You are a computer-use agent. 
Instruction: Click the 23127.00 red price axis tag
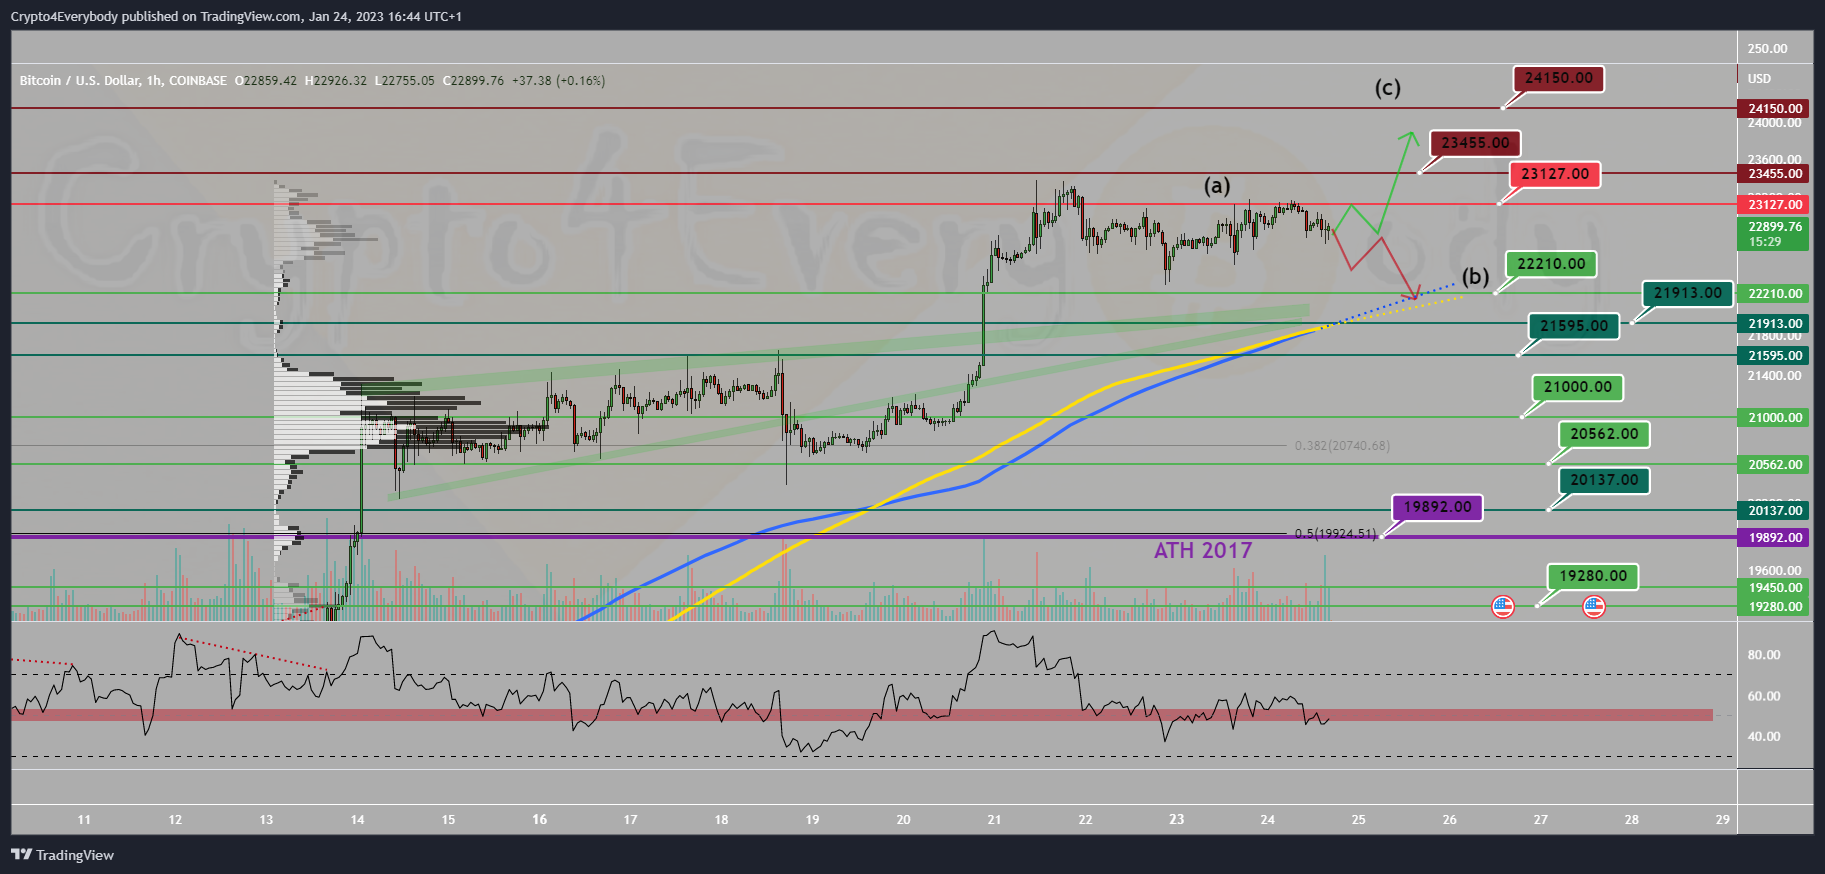tap(1775, 204)
